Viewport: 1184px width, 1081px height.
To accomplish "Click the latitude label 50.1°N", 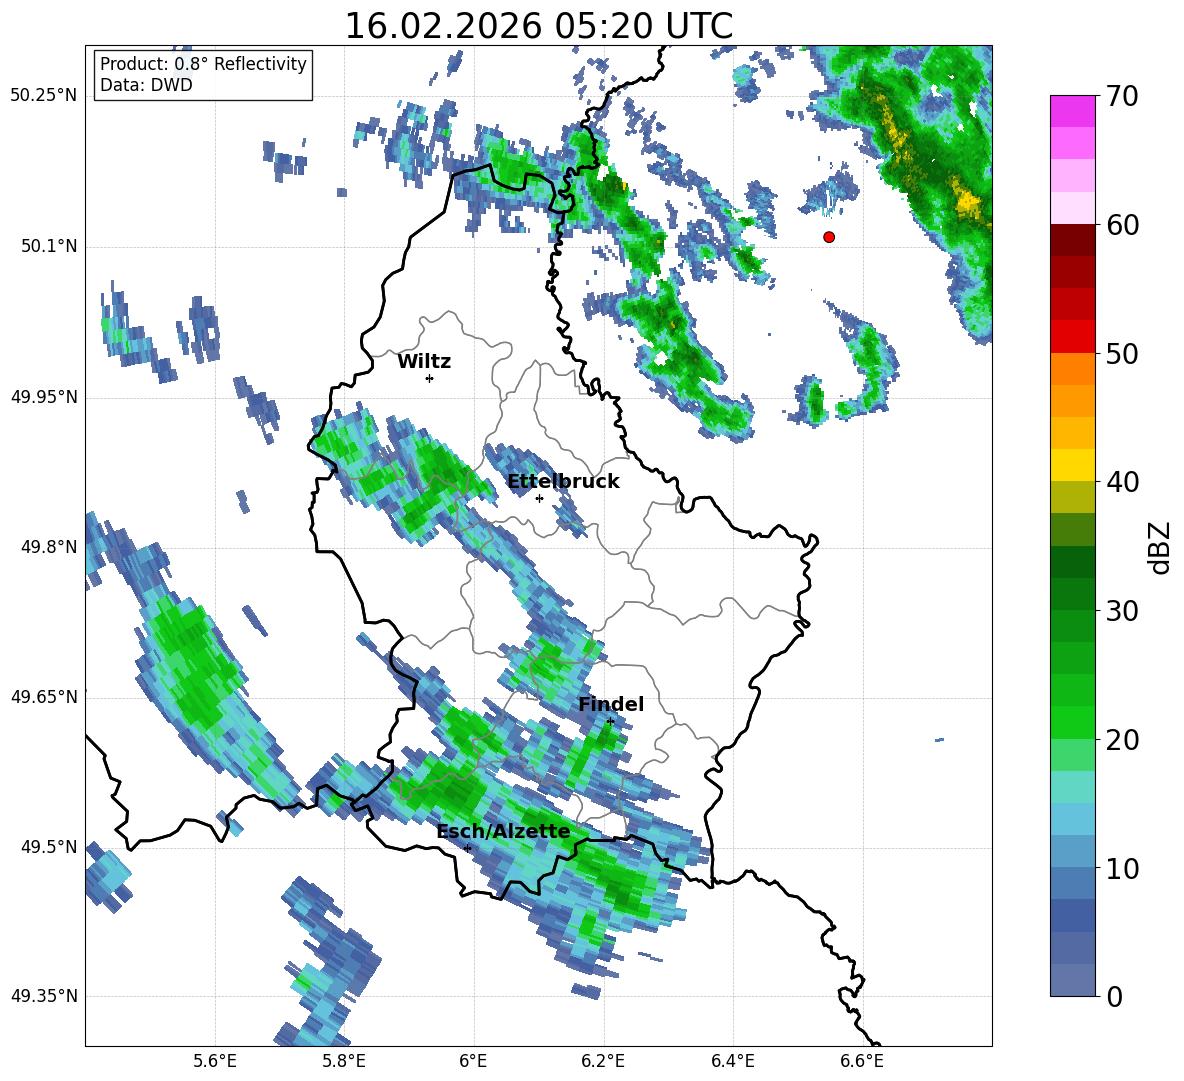I will click(x=49, y=246).
